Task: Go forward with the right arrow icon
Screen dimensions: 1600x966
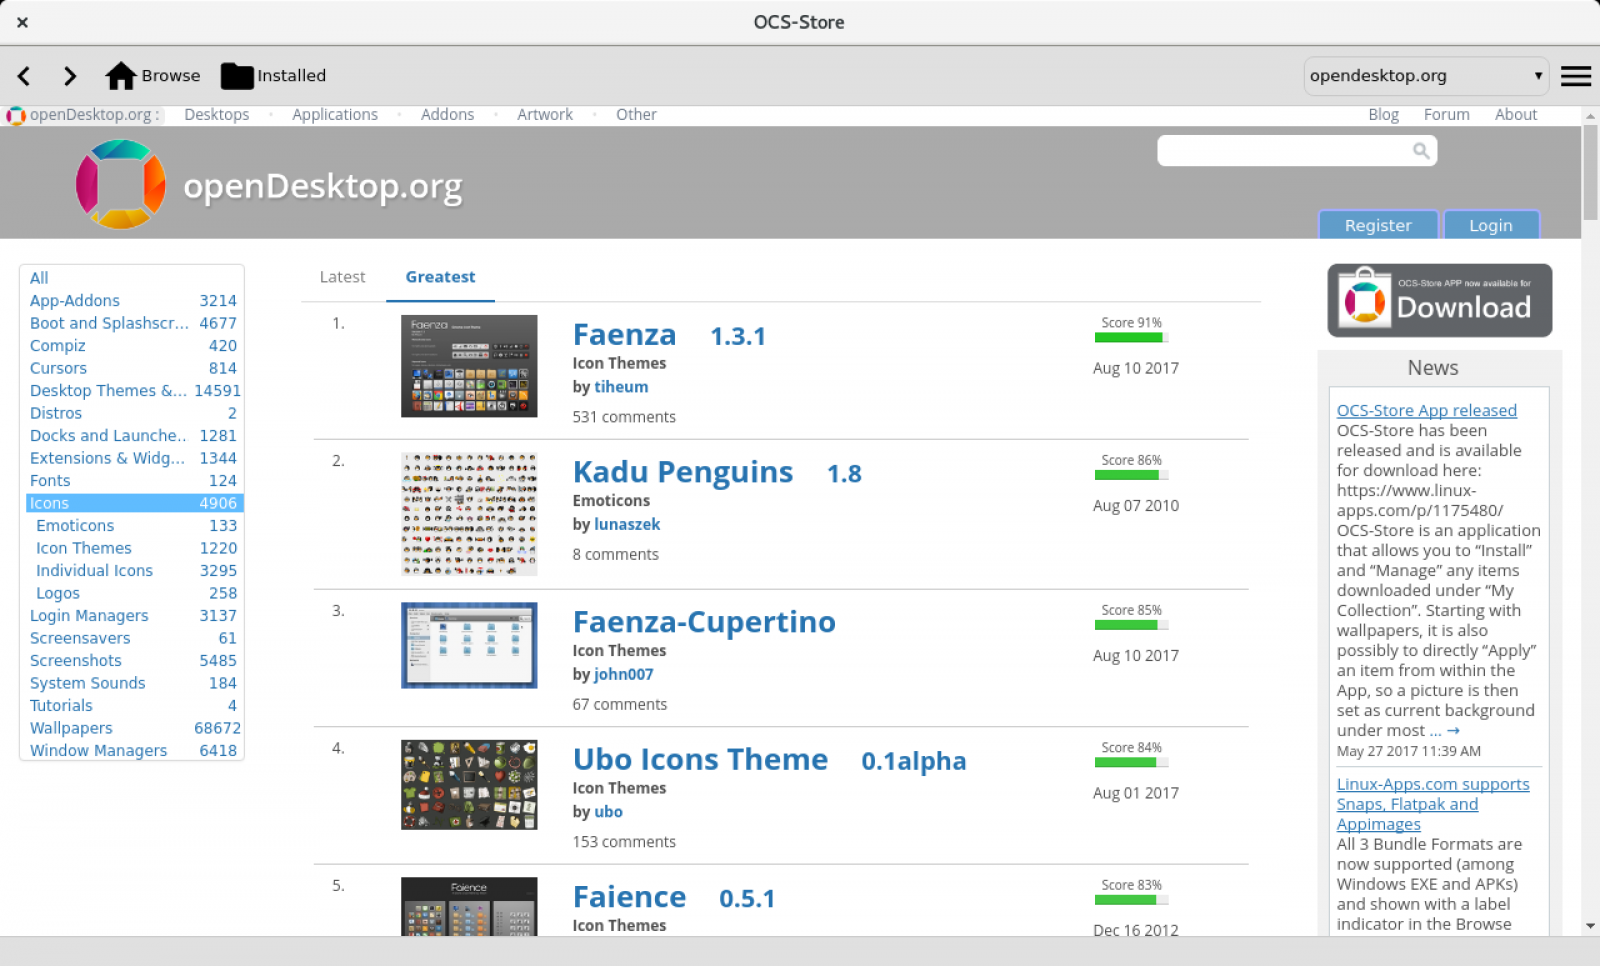Action: click(69, 76)
